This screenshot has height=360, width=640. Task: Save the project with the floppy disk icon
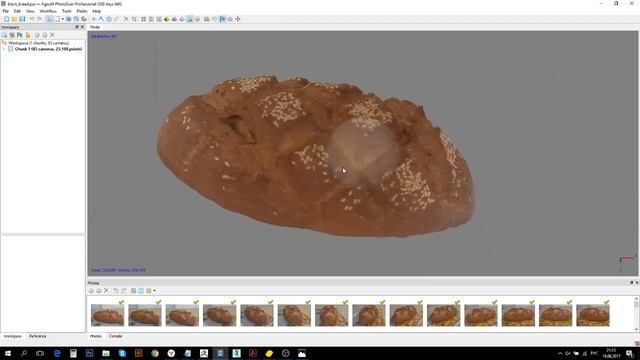point(22,19)
